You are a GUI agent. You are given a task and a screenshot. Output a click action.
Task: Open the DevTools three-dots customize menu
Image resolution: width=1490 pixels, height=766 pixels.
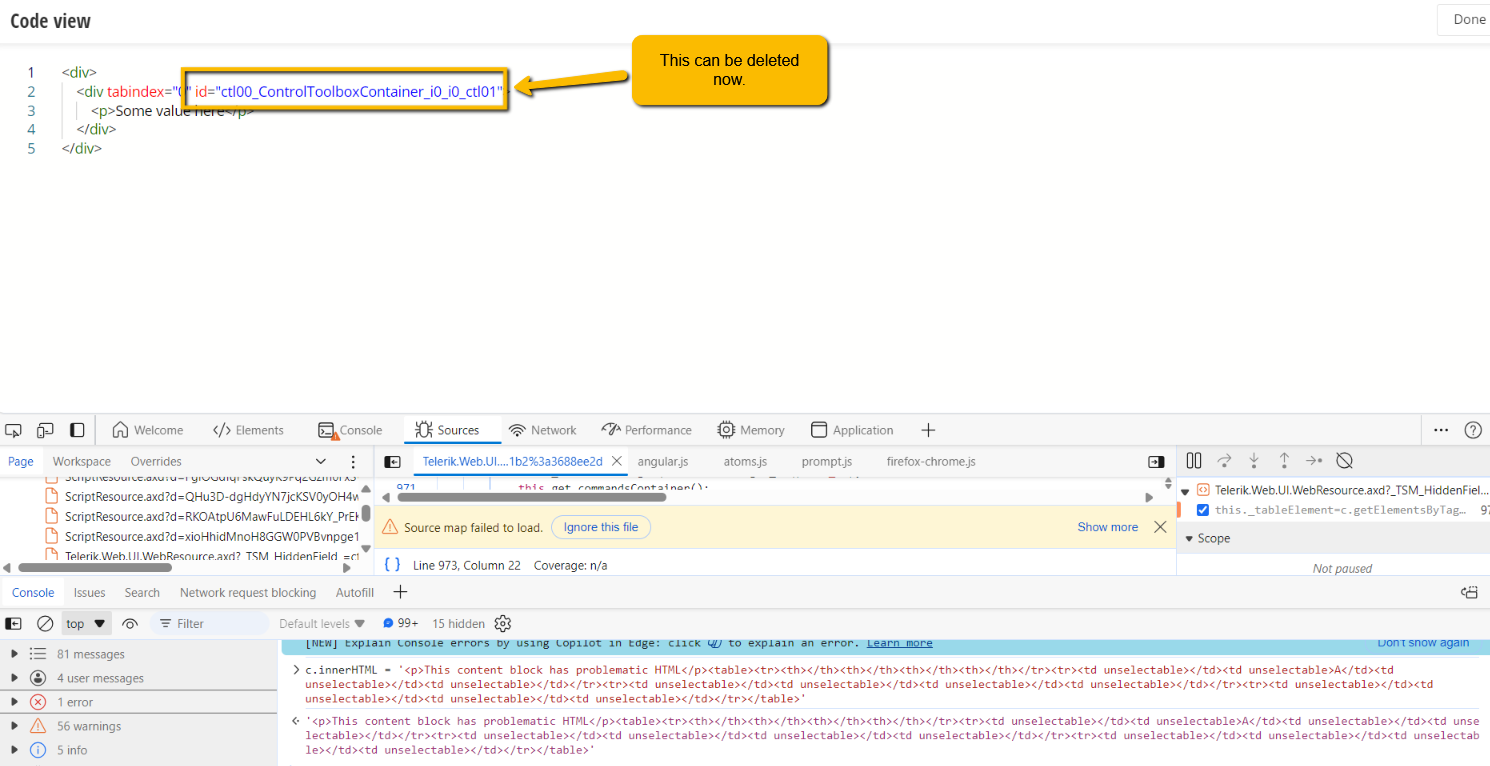pyautogui.click(x=1441, y=430)
